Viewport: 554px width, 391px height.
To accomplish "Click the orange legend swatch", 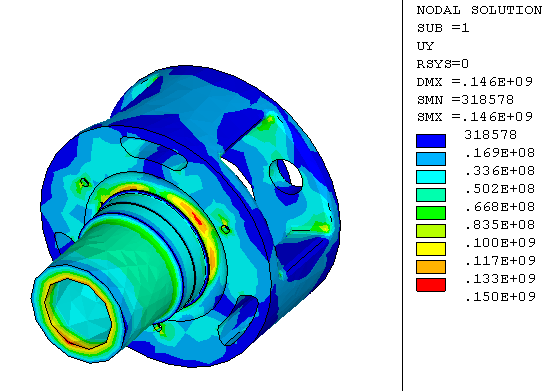I will point(431,267).
